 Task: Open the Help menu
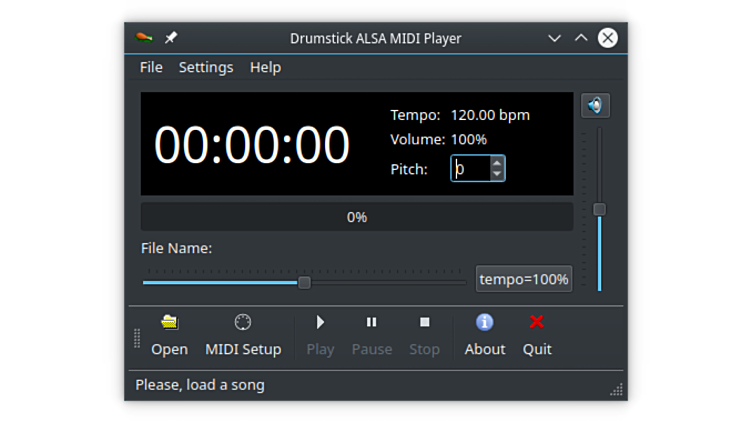coord(265,67)
